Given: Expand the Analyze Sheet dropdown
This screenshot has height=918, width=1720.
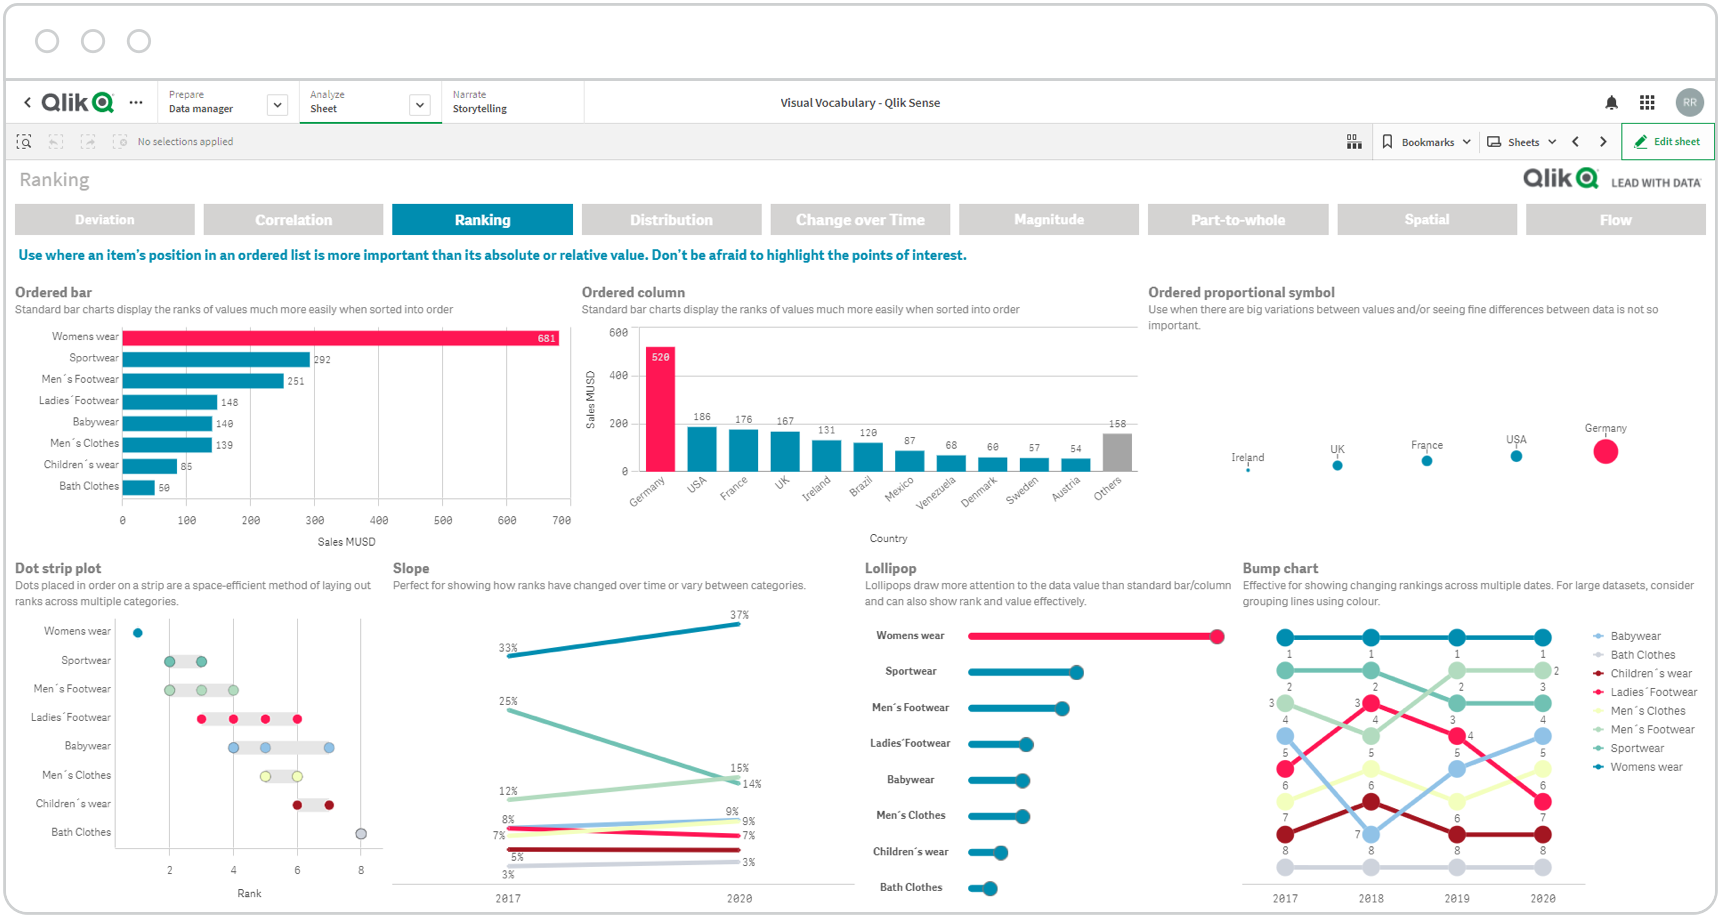Looking at the screenshot, I should point(420,104).
